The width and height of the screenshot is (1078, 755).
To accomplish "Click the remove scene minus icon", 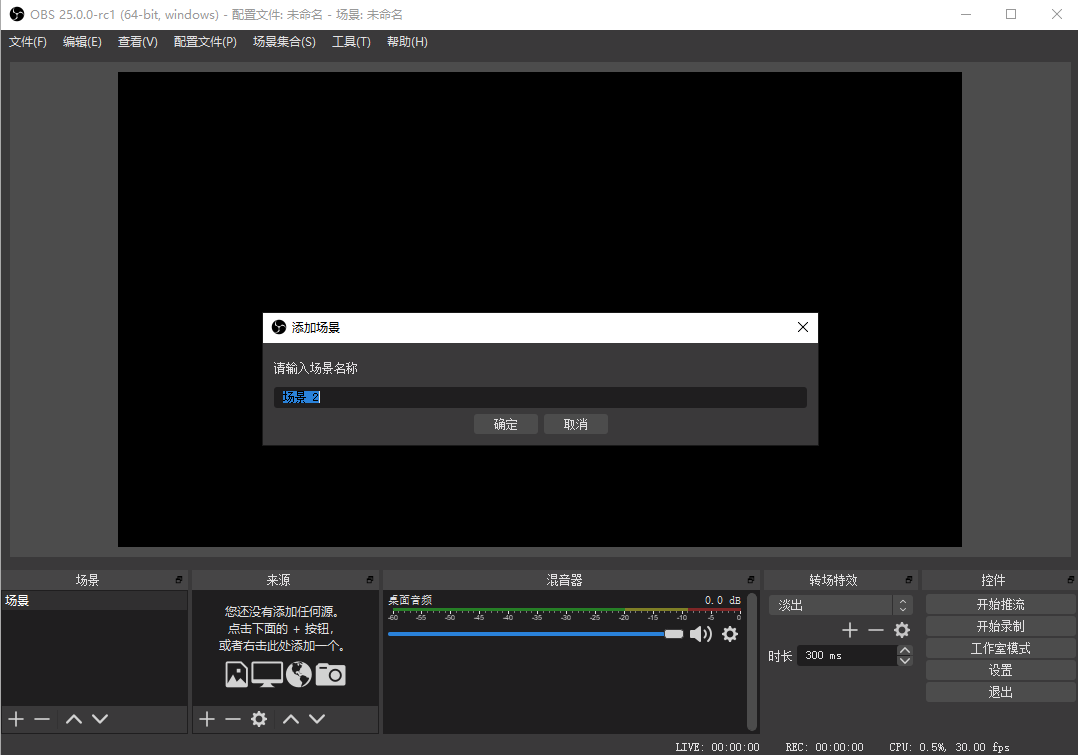I will pyautogui.click(x=42, y=719).
